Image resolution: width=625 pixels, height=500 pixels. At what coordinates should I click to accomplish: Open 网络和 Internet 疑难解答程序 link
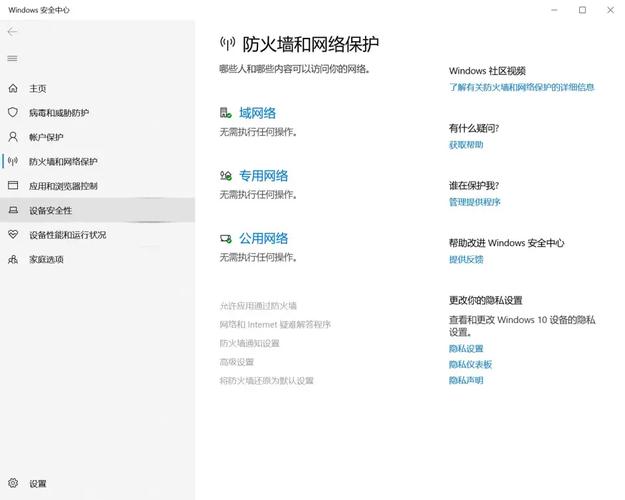pyautogui.click(x=275, y=325)
